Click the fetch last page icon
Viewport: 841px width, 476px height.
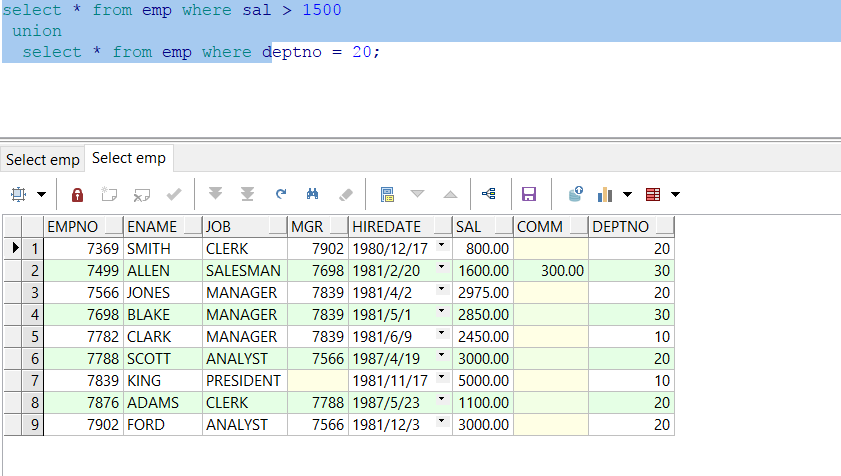tap(247, 194)
